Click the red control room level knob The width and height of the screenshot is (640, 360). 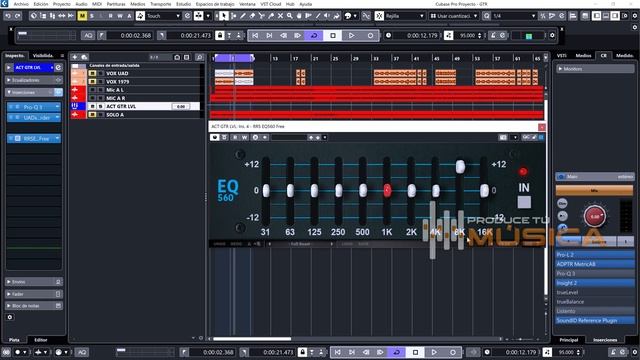(595, 216)
